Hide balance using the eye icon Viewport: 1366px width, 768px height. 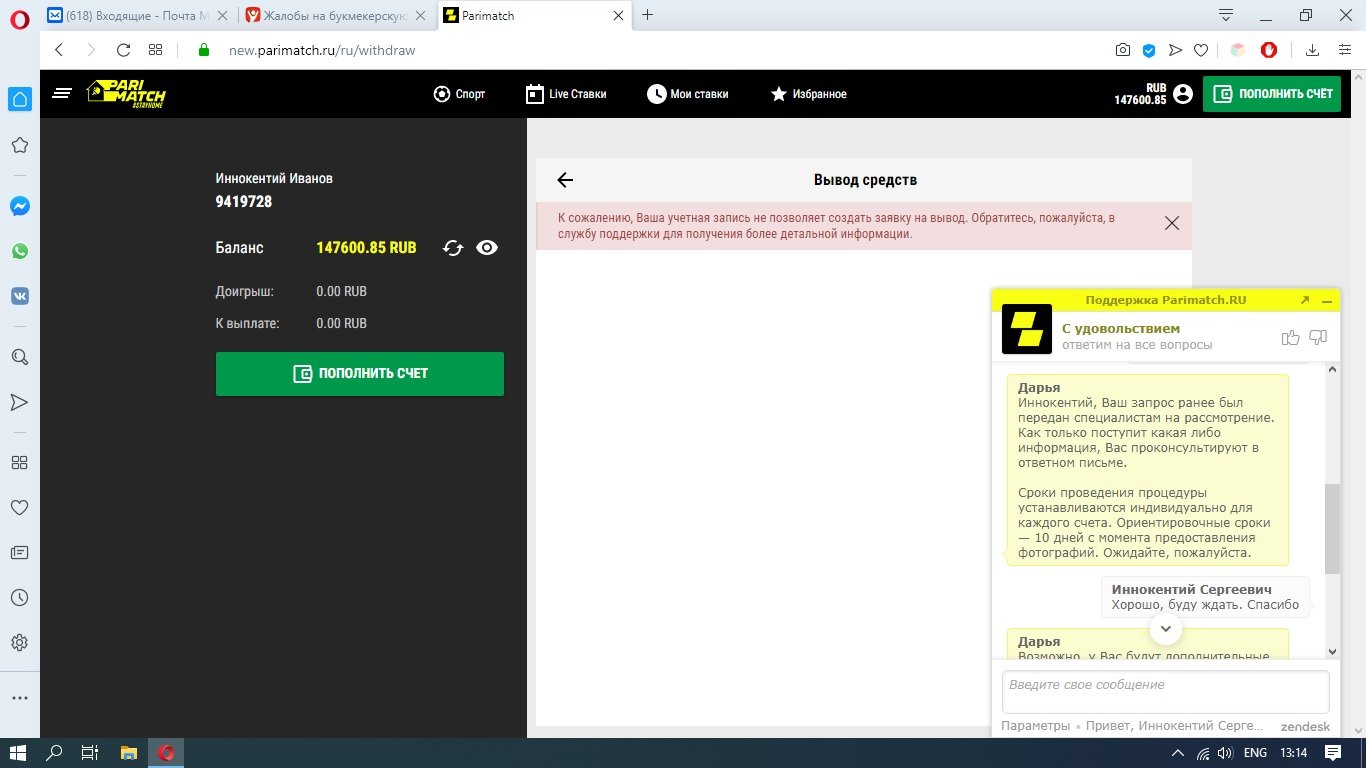[487, 248]
